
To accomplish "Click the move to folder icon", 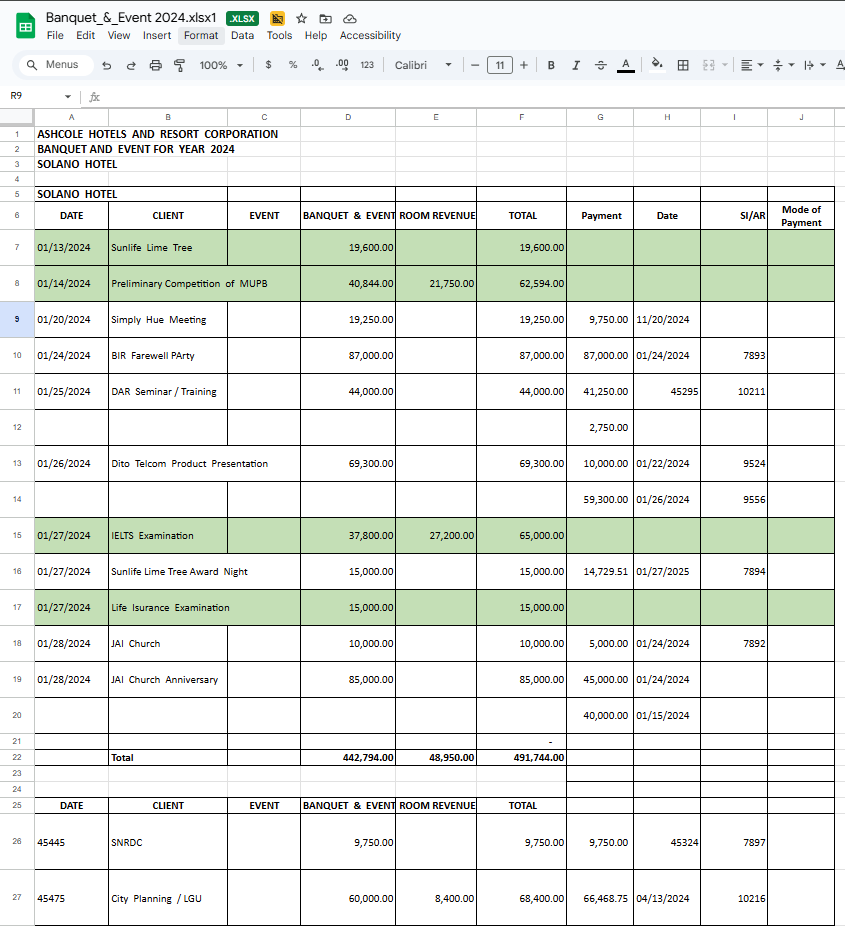I will point(325,18).
